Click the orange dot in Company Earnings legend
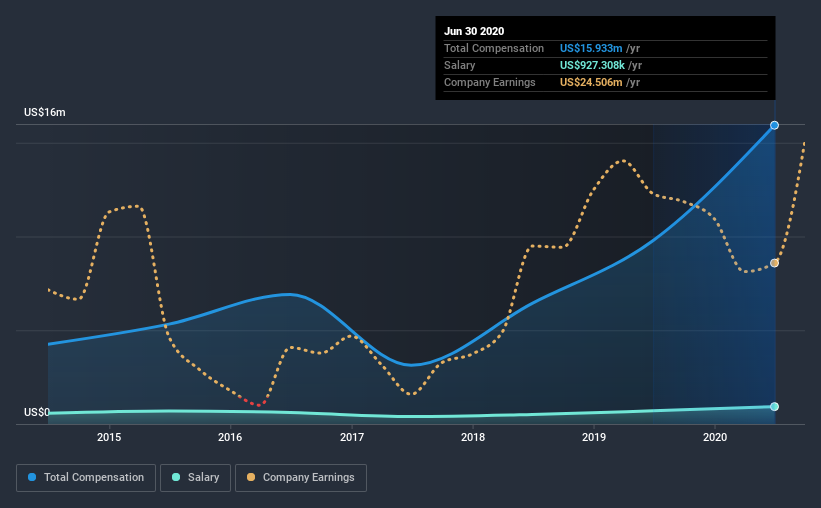This screenshot has height=508, width=821. [251, 477]
